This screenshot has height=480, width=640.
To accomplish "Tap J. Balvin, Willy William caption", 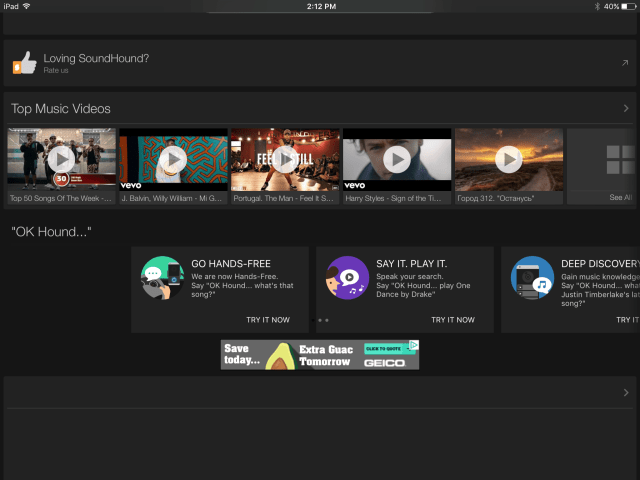I will [x=171, y=198].
